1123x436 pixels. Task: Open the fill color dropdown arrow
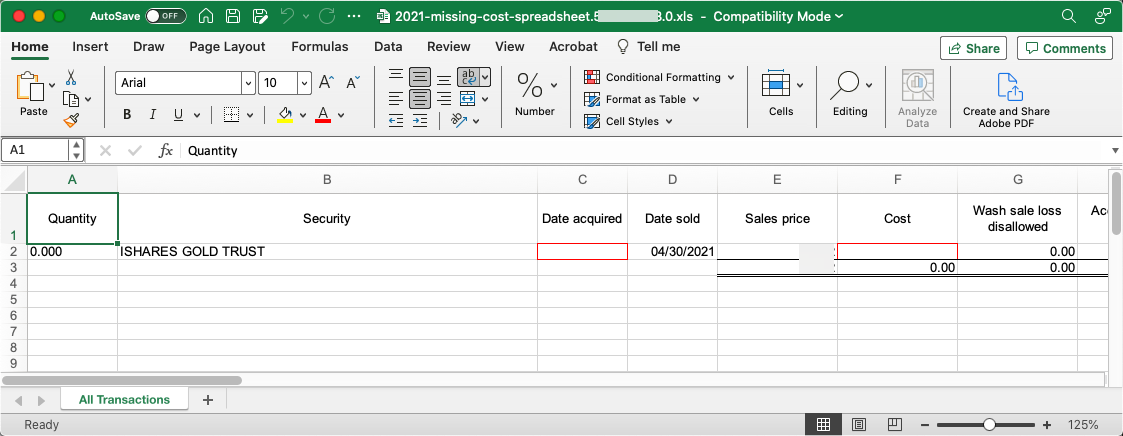point(303,115)
